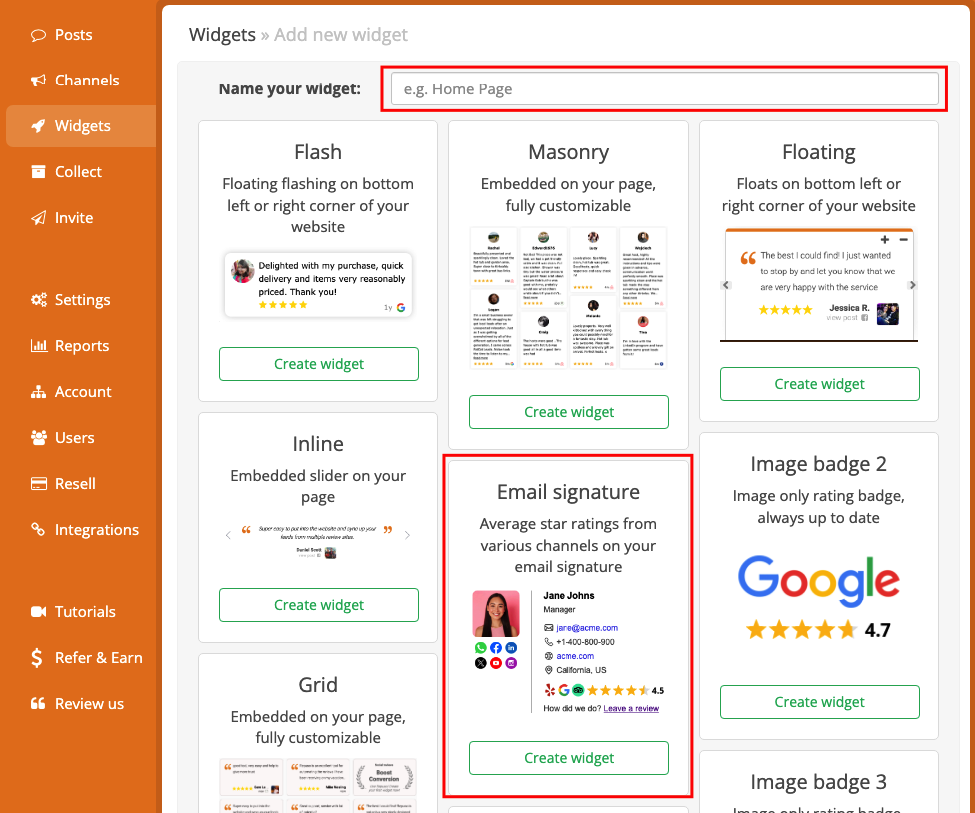Screen dimensions: 975x813
Task: Click Widgets breadcrumb link
Action: point(222,35)
